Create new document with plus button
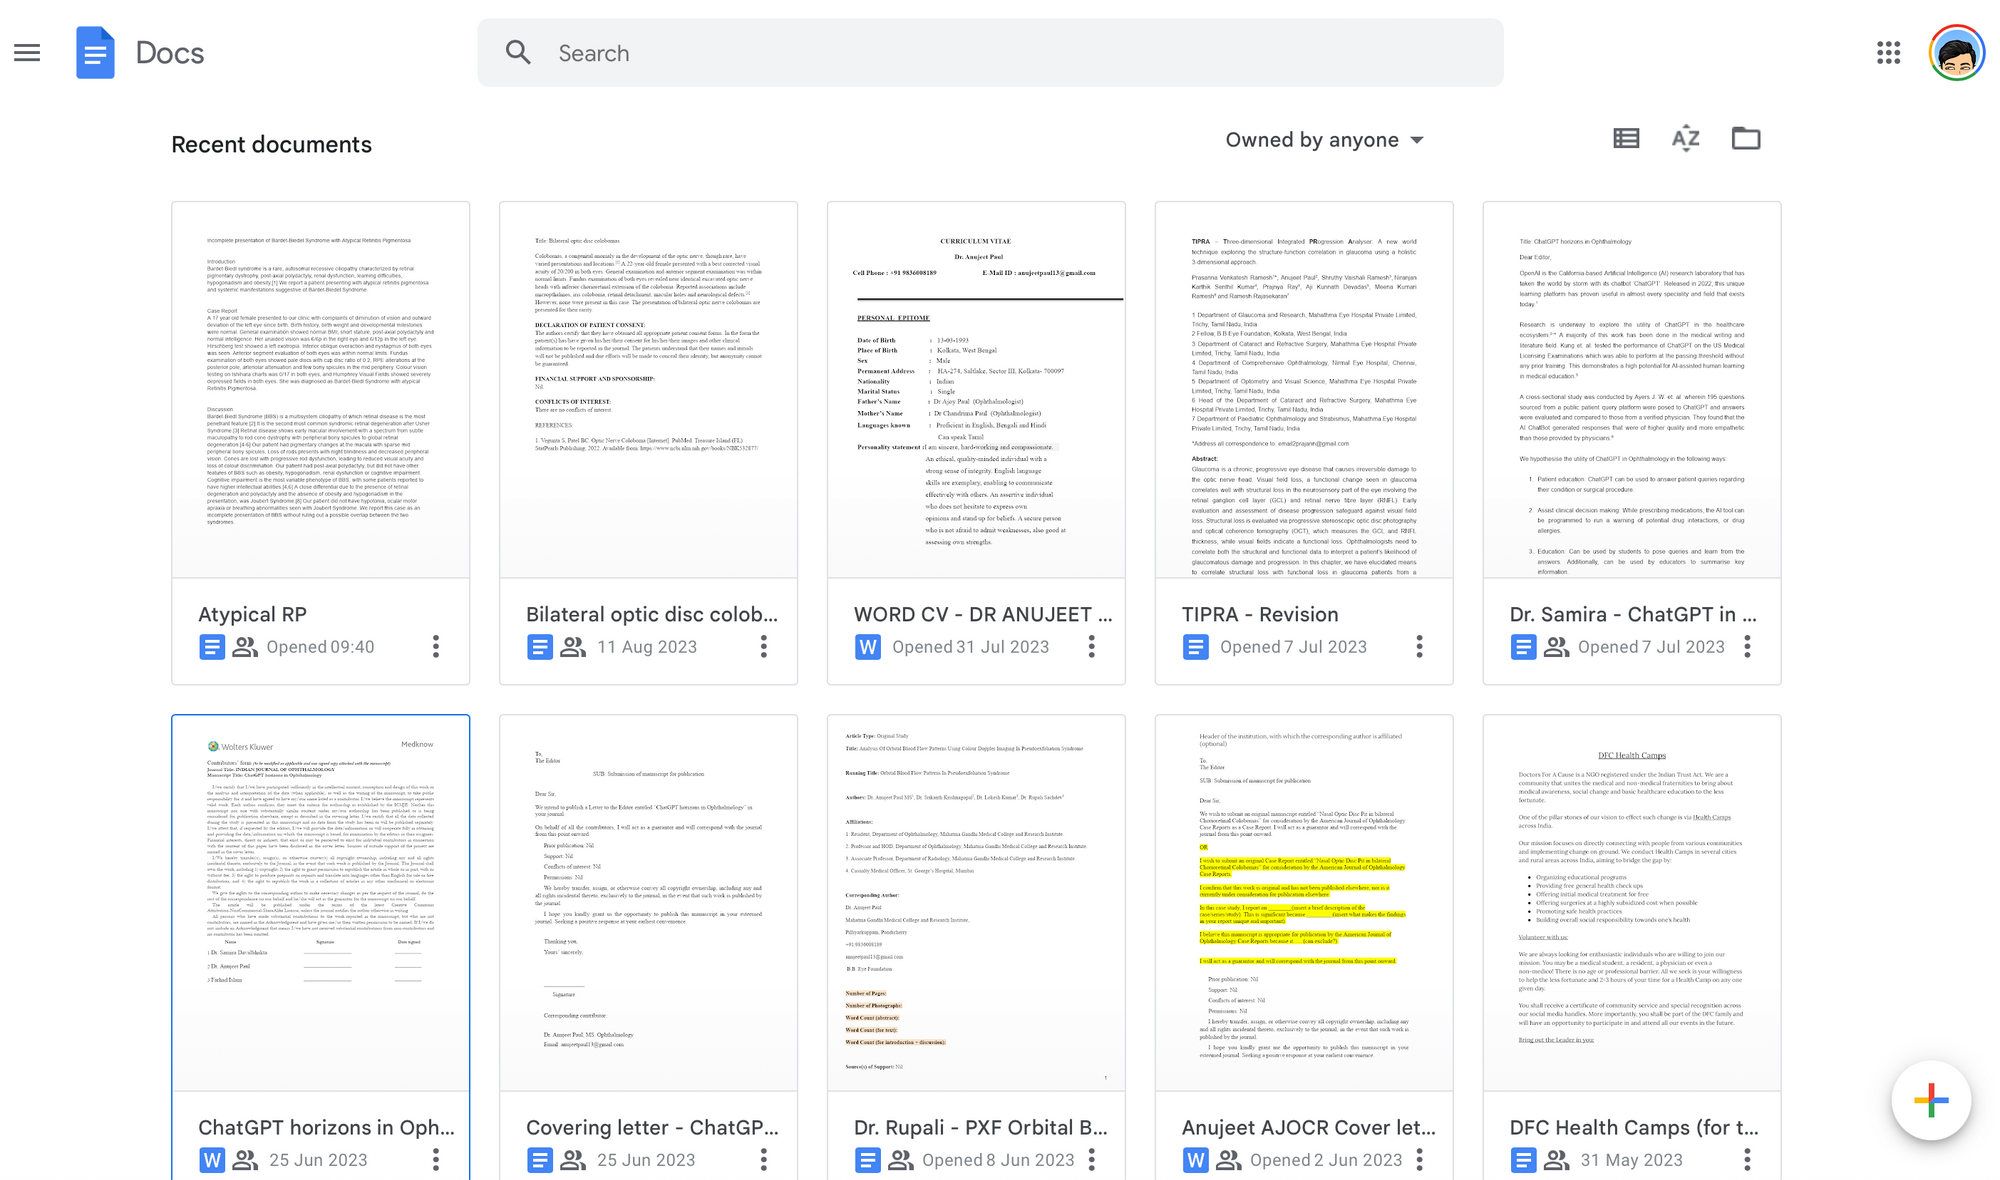 [x=1930, y=1101]
